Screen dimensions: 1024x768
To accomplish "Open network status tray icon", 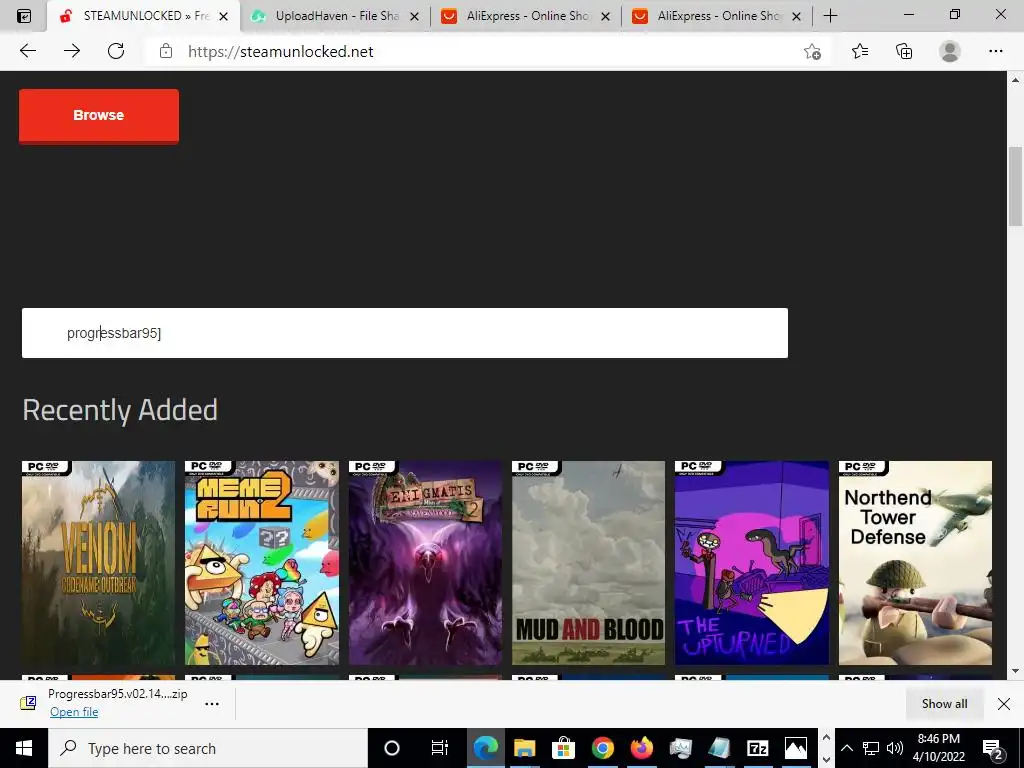I will click(x=871, y=748).
